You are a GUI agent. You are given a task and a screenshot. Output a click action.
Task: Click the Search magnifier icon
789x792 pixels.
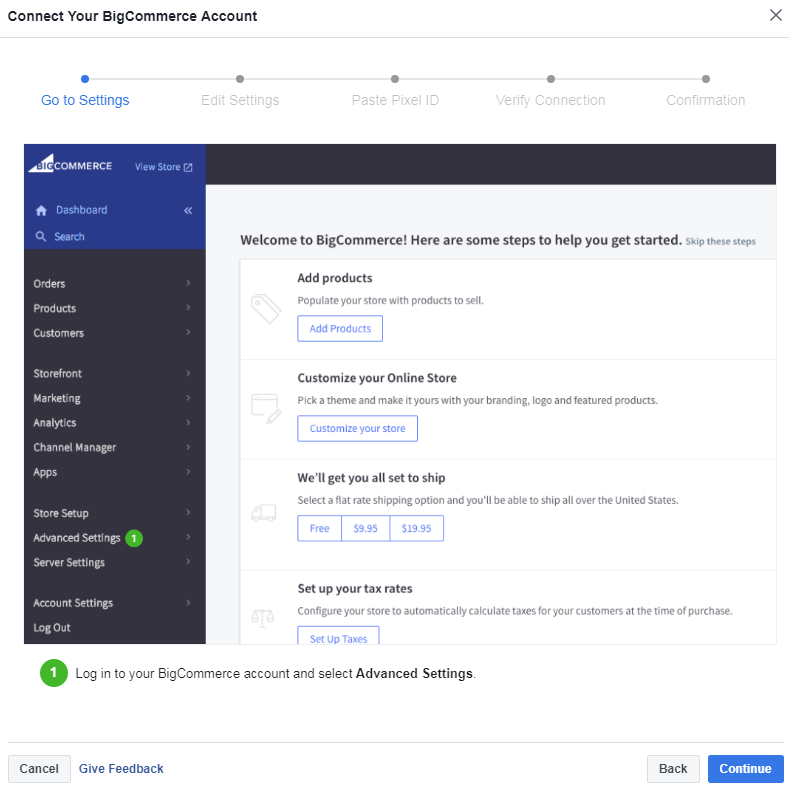[41, 236]
